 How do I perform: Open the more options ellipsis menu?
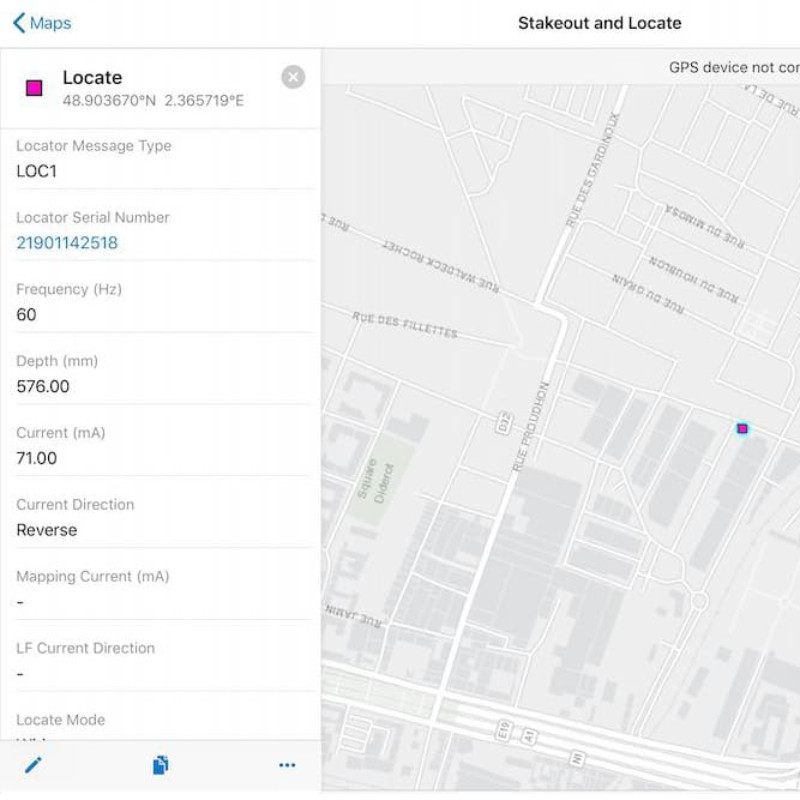tap(287, 764)
